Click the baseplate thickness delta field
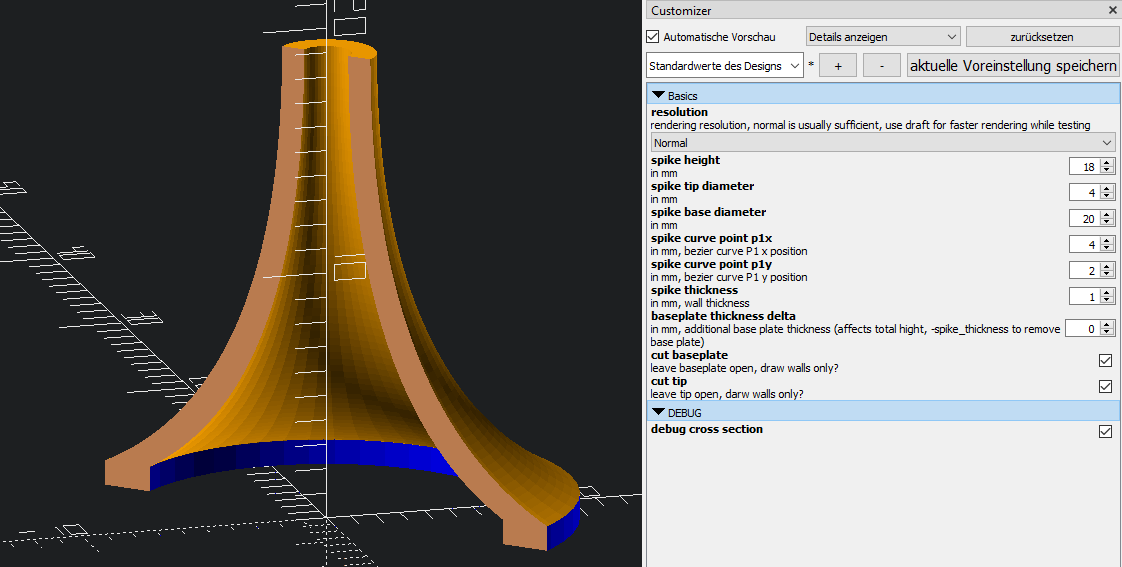 point(1082,329)
